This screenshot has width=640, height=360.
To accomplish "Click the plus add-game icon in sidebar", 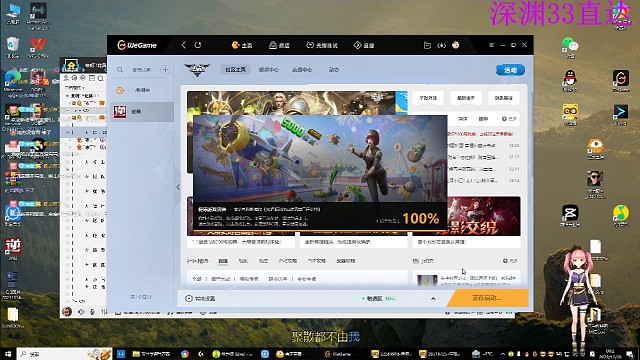I will [165, 70].
